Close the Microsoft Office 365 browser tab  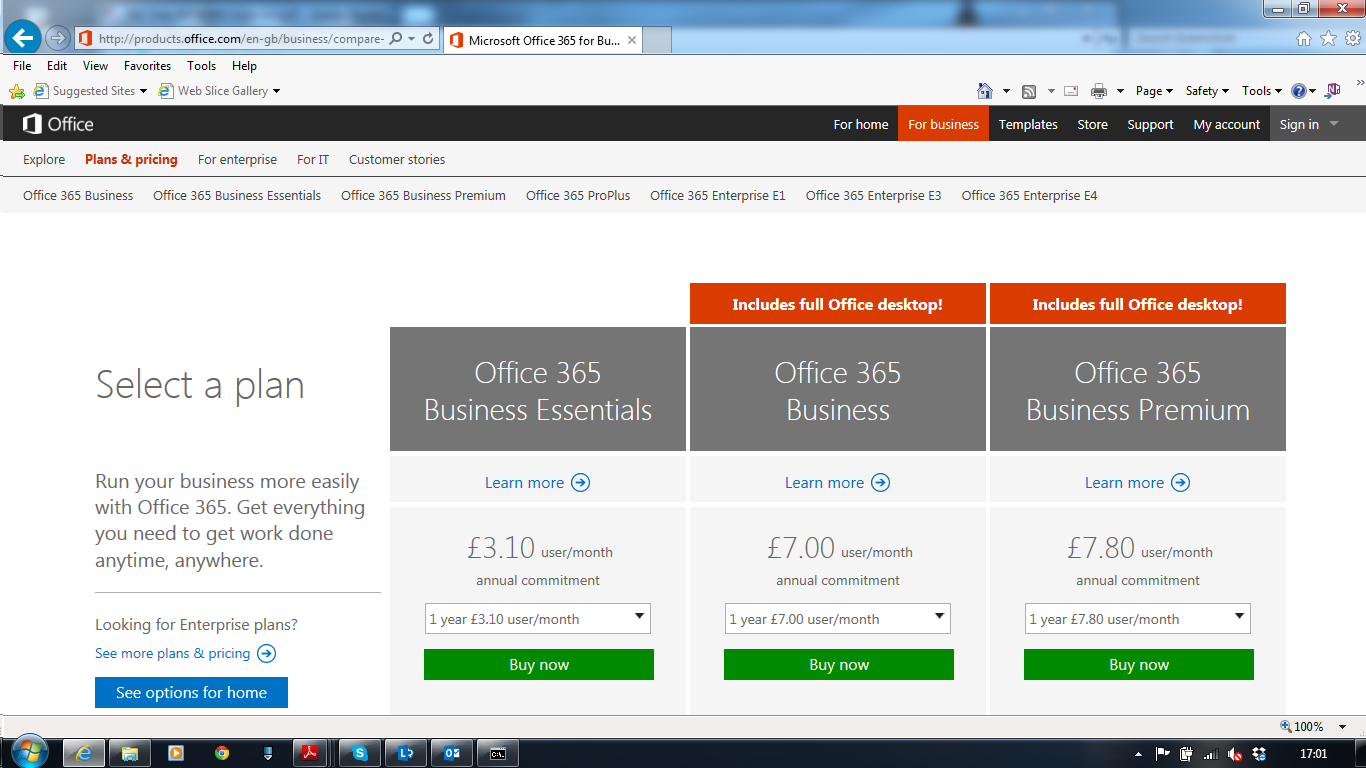[632, 40]
